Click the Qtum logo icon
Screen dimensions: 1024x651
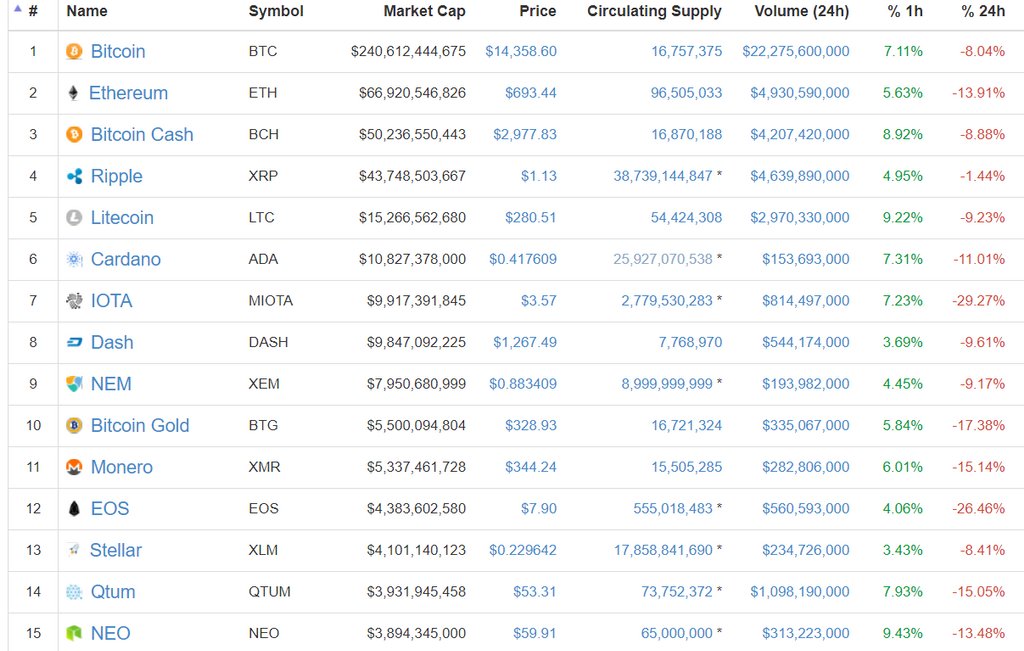[x=74, y=592]
